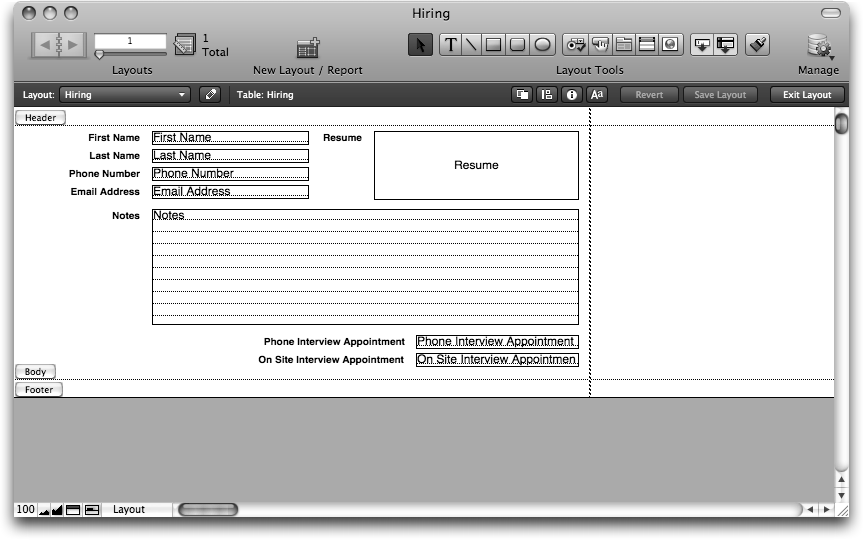Select the Rectangle tool
Image resolution: width=863 pixels, height=540 pixels.
[494, 45]
